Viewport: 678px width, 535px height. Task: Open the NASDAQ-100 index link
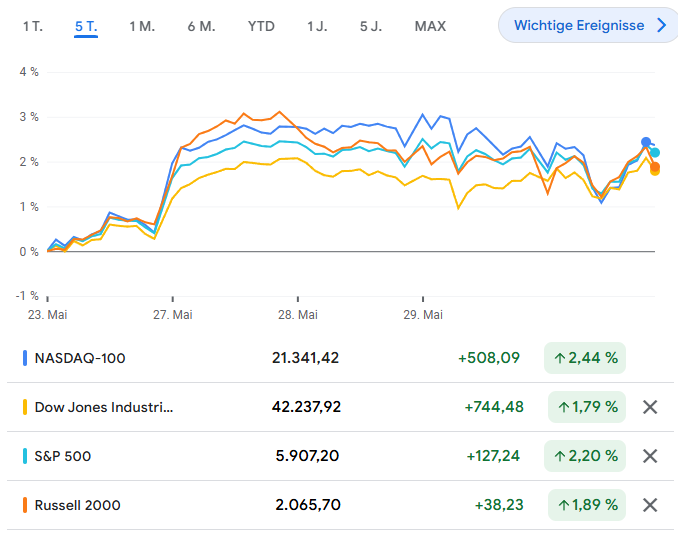[x=80, y=358]
